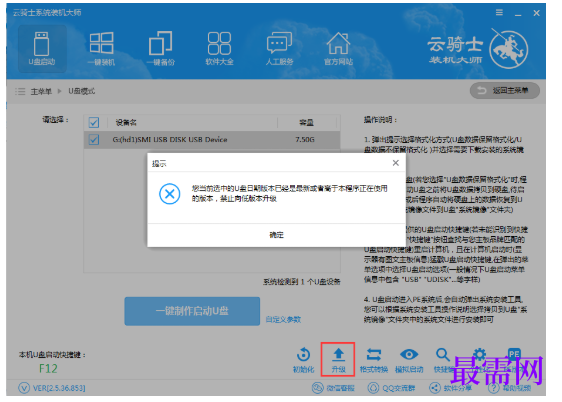
Task: Click the 容量 column header
Action: click(306, 123)
